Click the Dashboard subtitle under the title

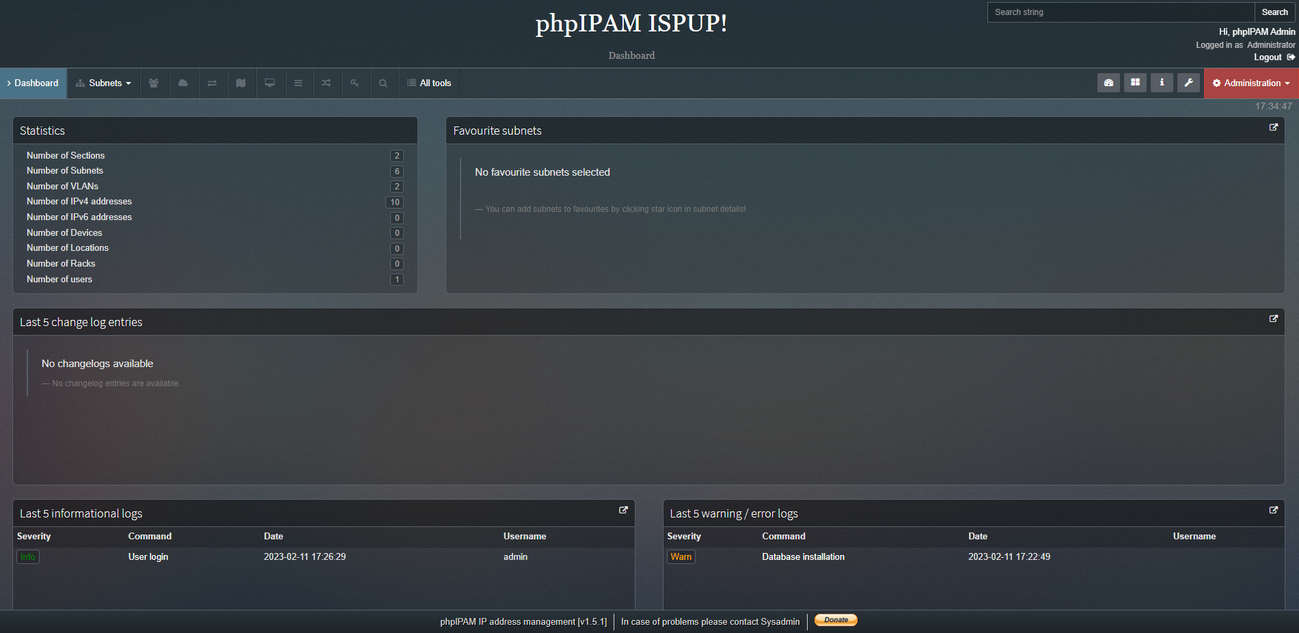click(x=632, y=55)
